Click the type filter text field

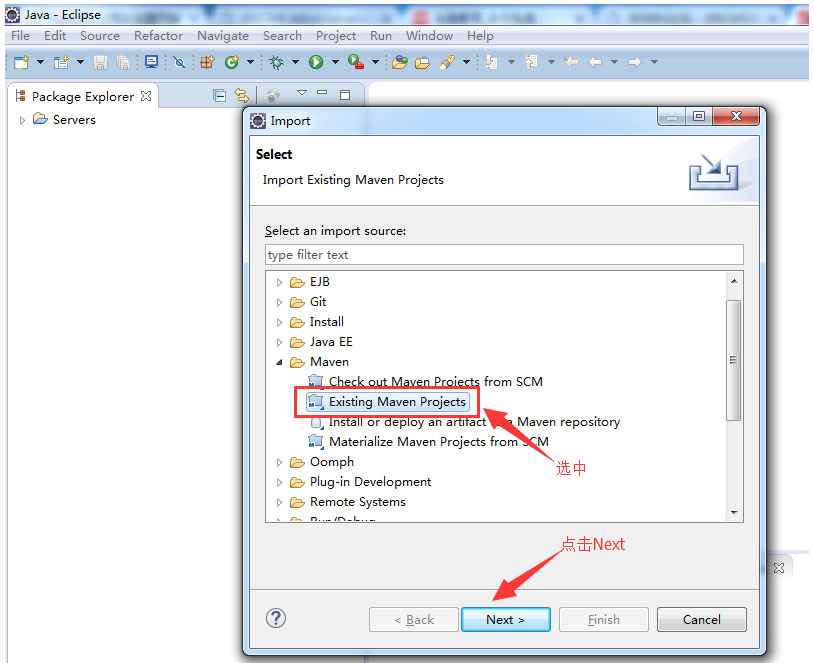point(504,255)
